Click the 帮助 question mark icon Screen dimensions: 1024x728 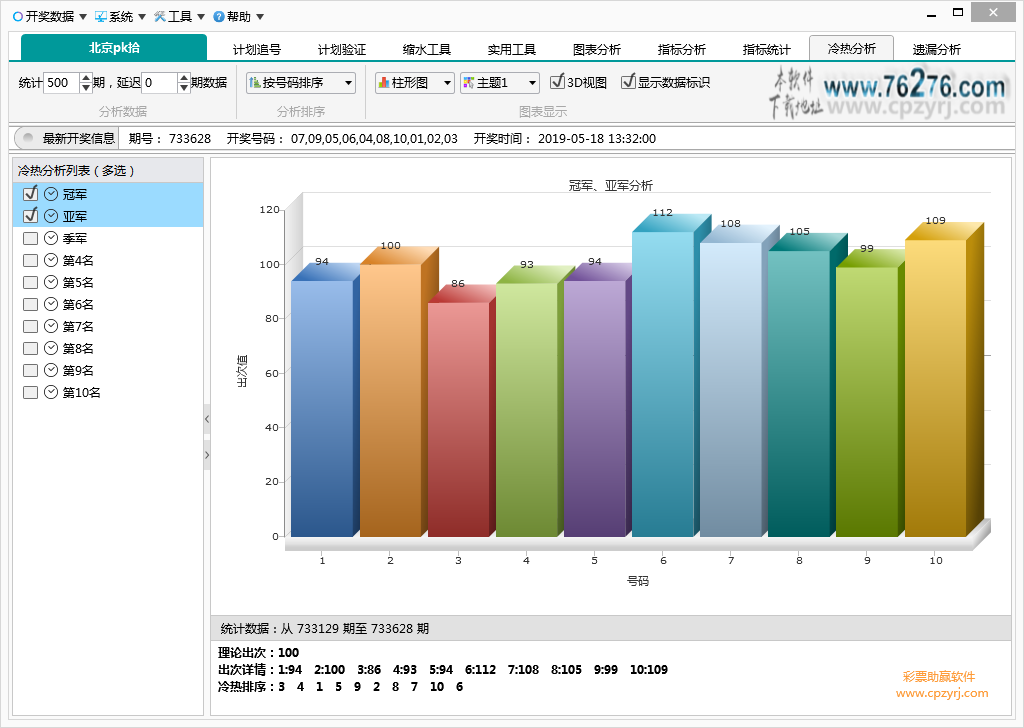(x=219, y=16)
